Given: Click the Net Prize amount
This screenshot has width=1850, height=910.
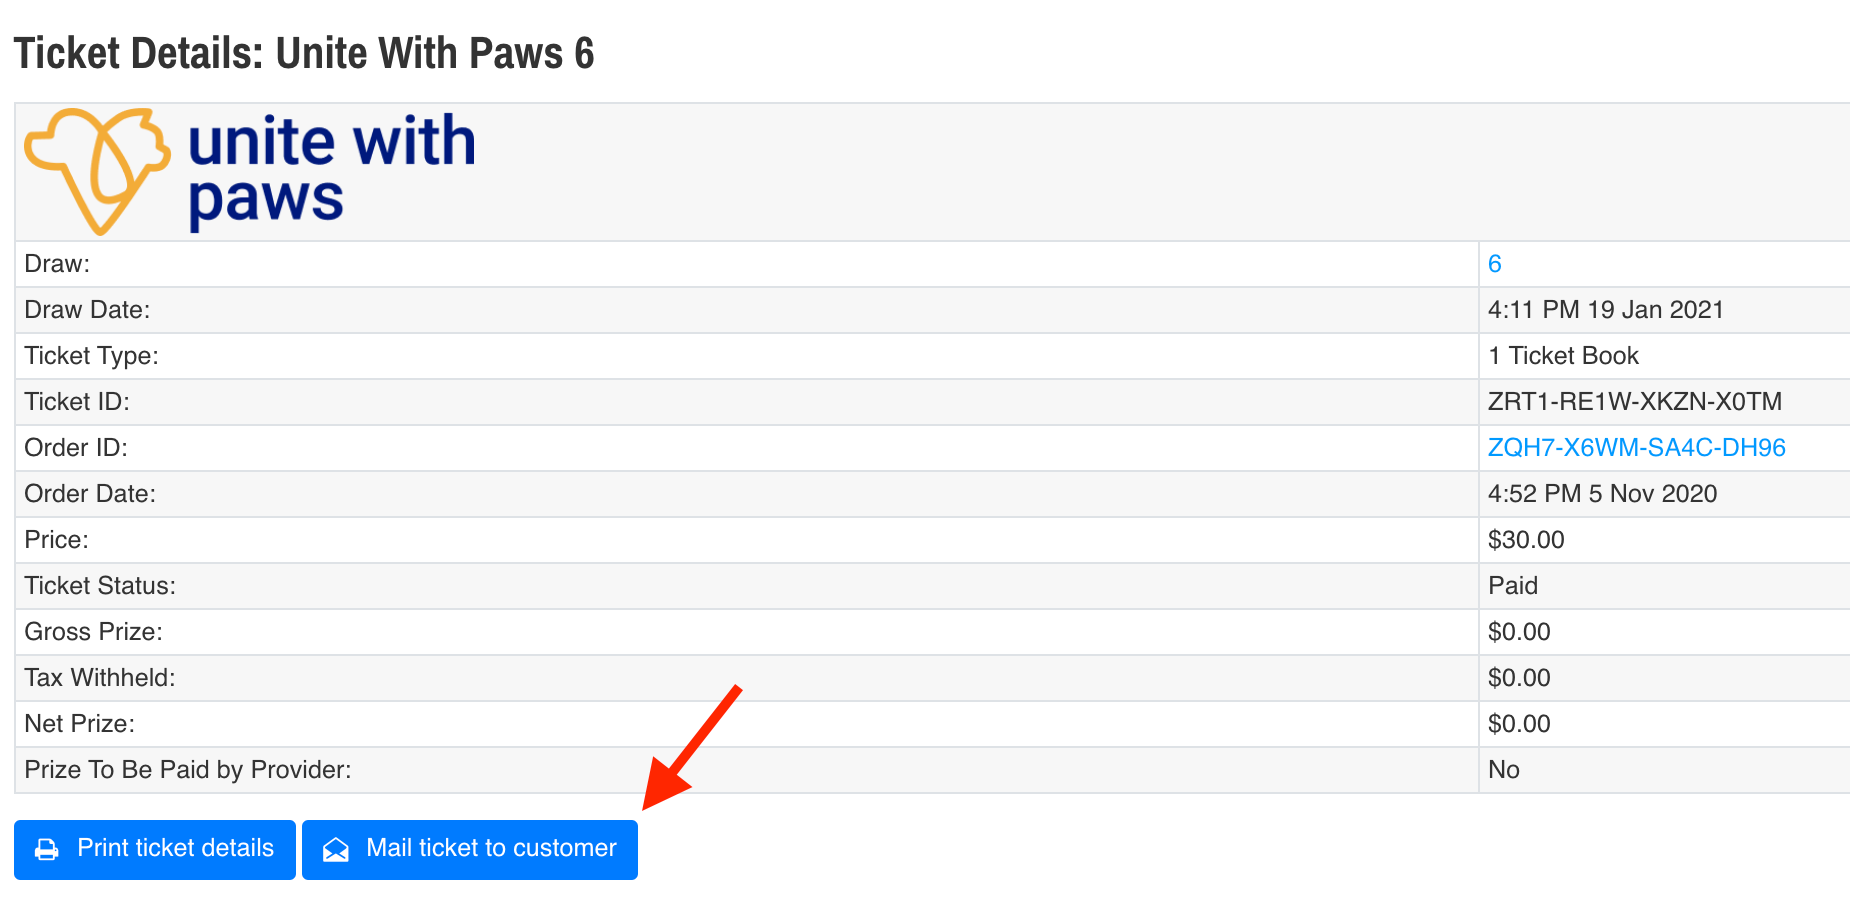Looking at the screenshot, I should pos(1519,724).
